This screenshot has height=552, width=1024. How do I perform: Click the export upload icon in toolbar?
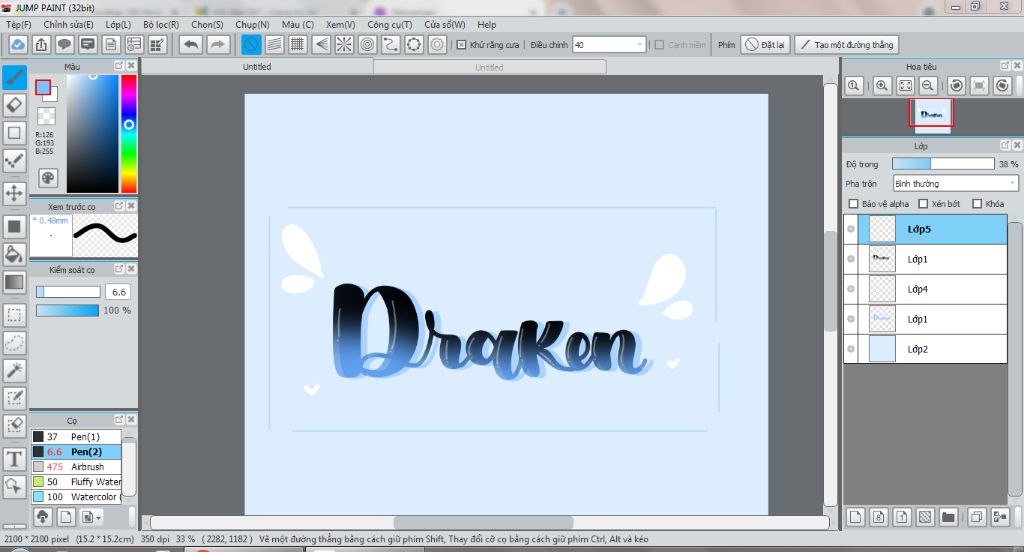[x=41, y=44]
